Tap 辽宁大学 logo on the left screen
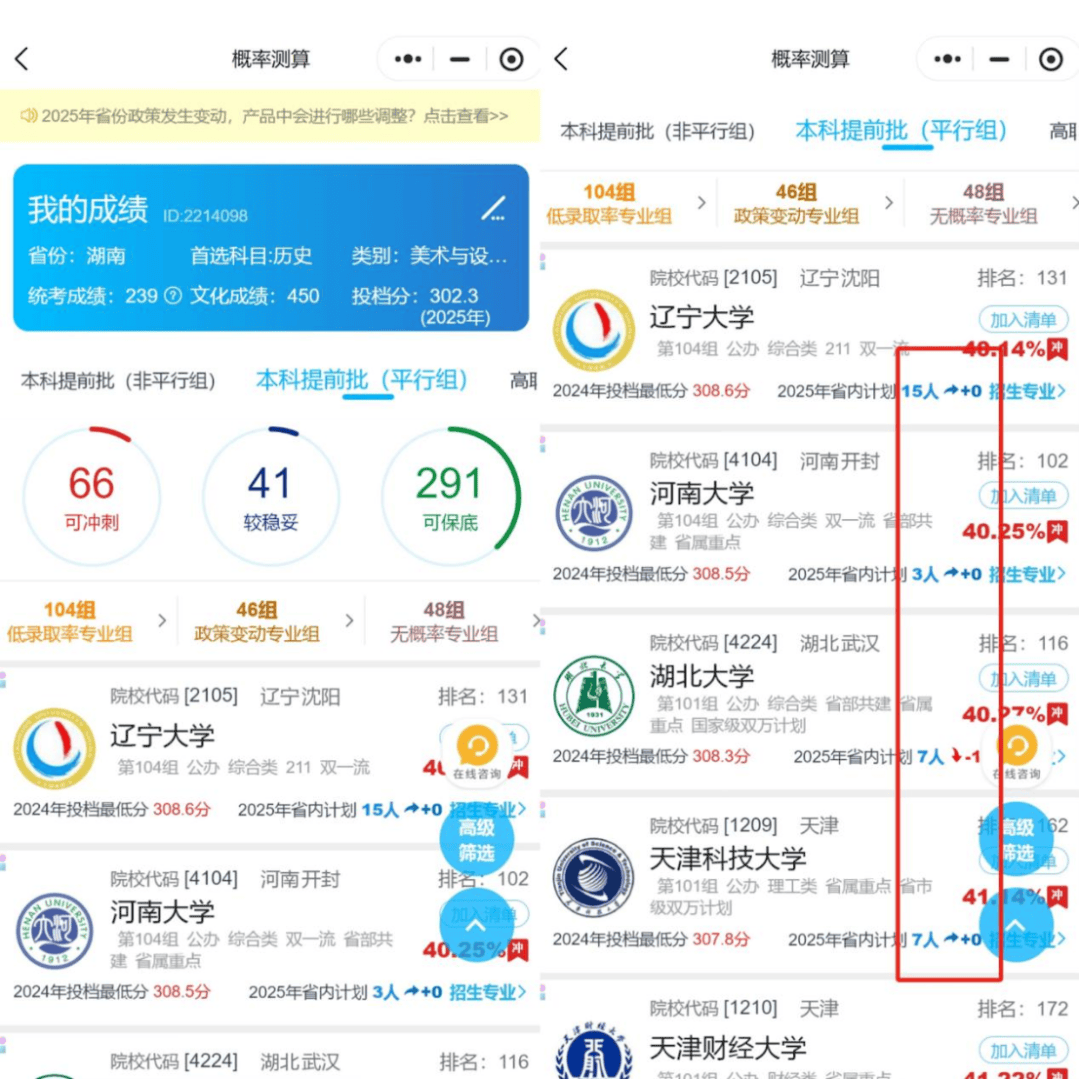Image resolution: width=1080 pixels, height=1080 pixels. click(x=54, y=749)
